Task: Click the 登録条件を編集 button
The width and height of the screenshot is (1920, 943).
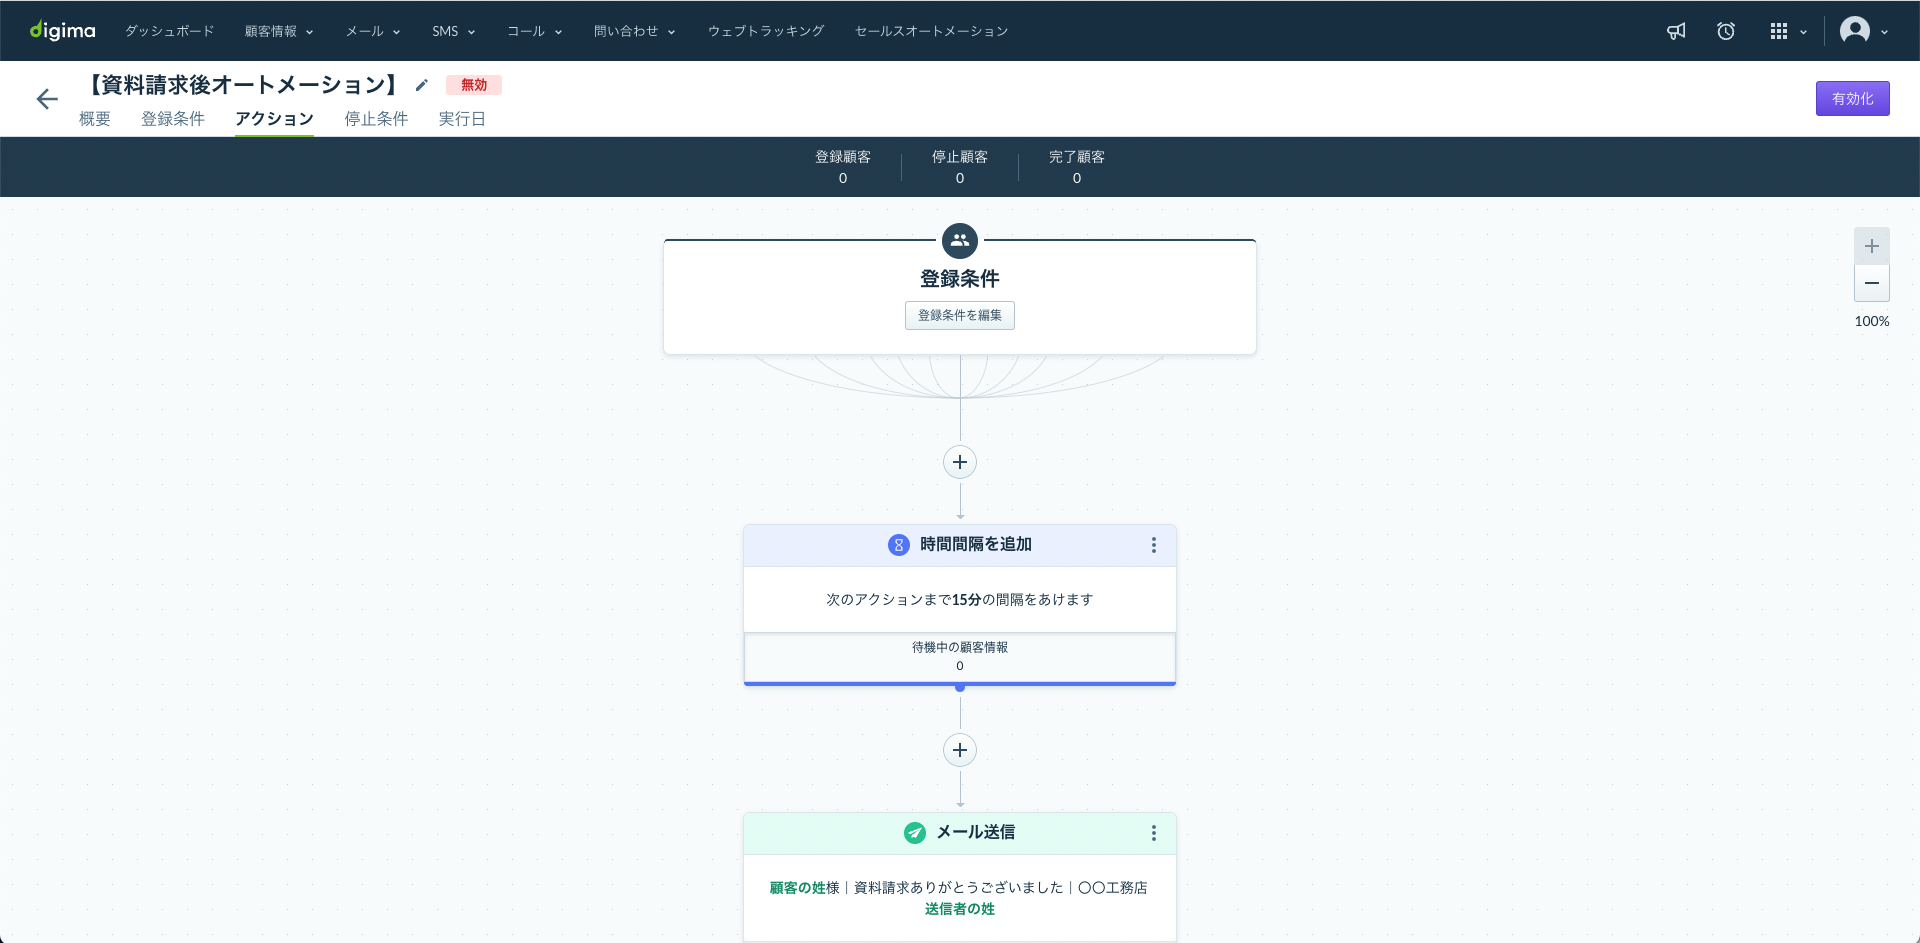Action: [x=960, y=315]
